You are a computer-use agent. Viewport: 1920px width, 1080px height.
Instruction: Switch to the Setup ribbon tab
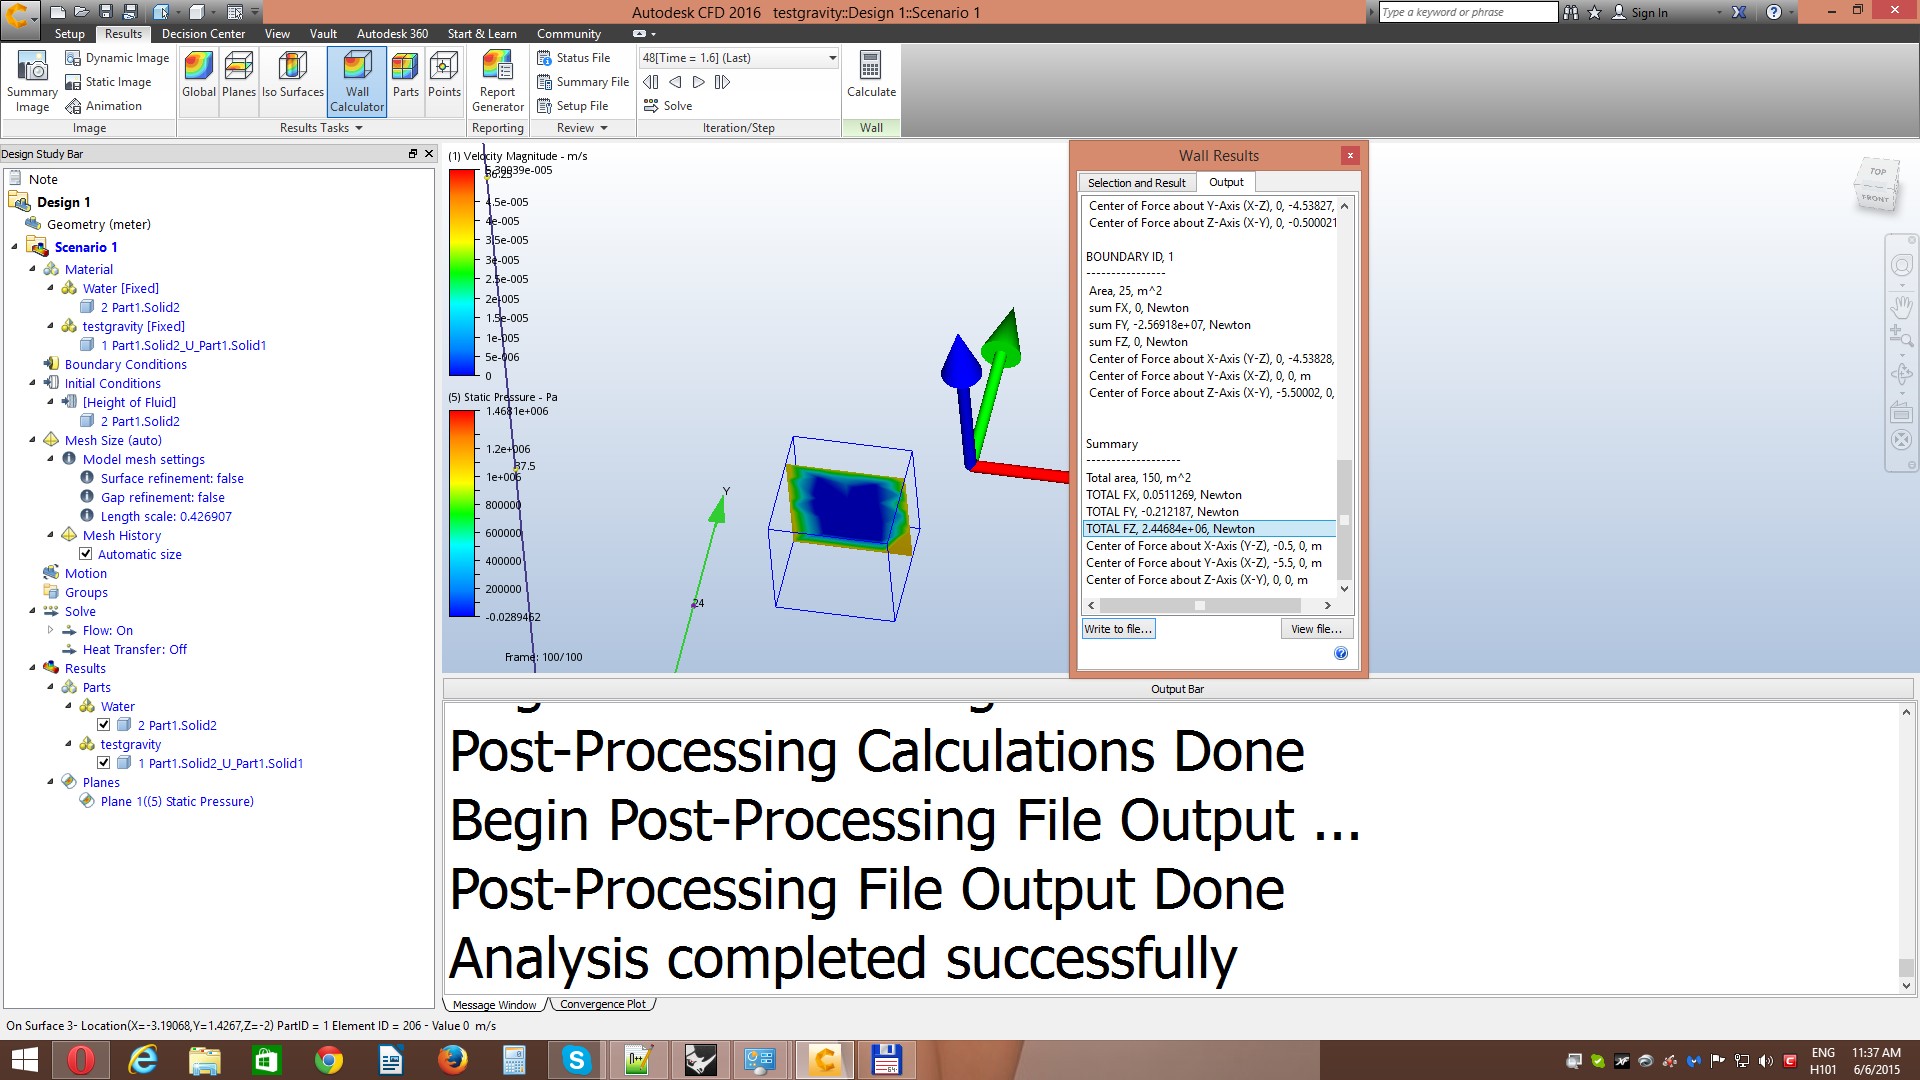tap(70, 34)
